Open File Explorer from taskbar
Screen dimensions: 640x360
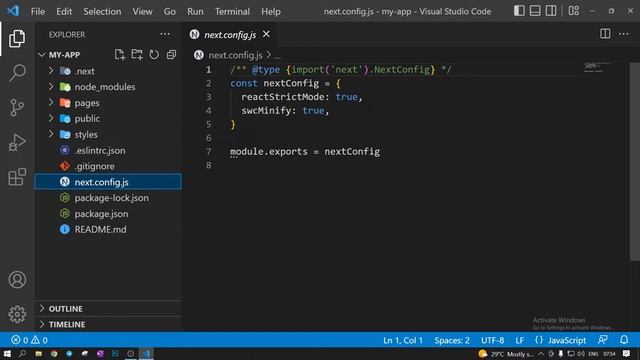38,354
